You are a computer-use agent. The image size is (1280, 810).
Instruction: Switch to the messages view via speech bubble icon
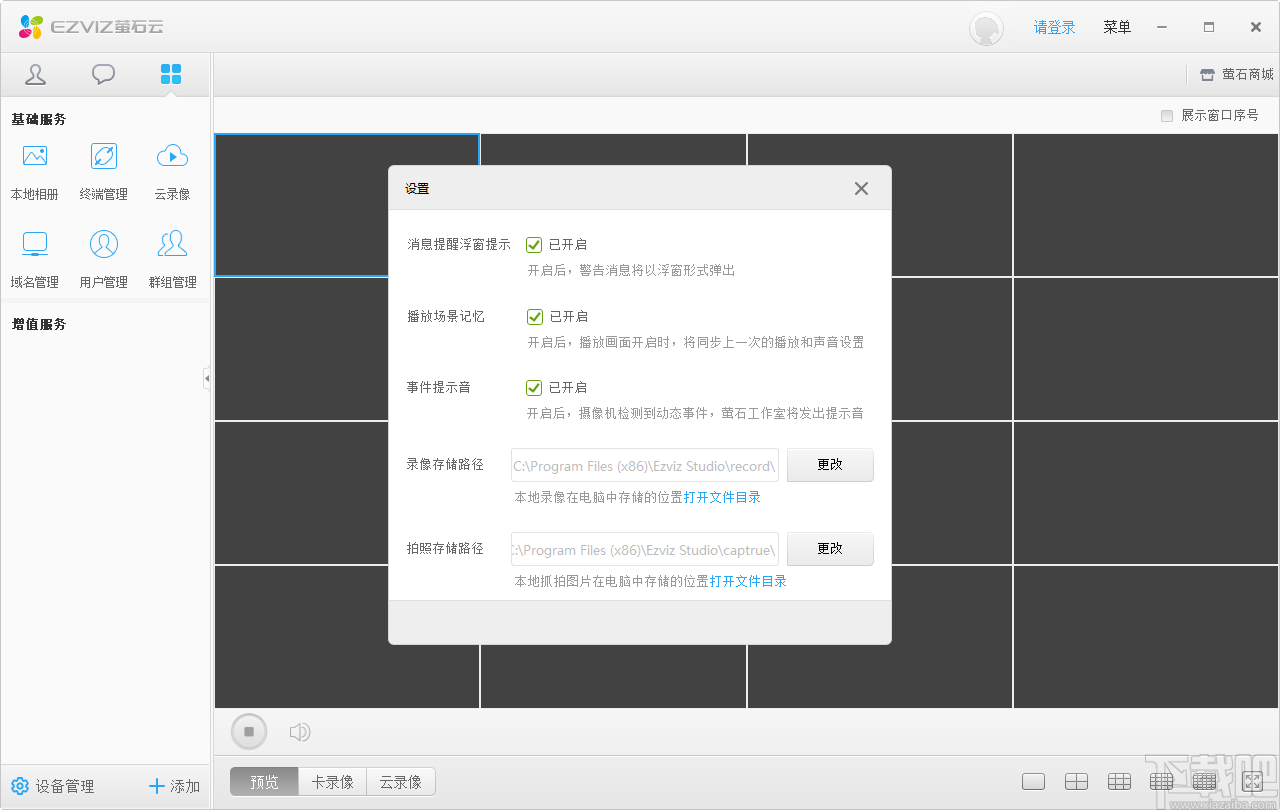point(103,73)
